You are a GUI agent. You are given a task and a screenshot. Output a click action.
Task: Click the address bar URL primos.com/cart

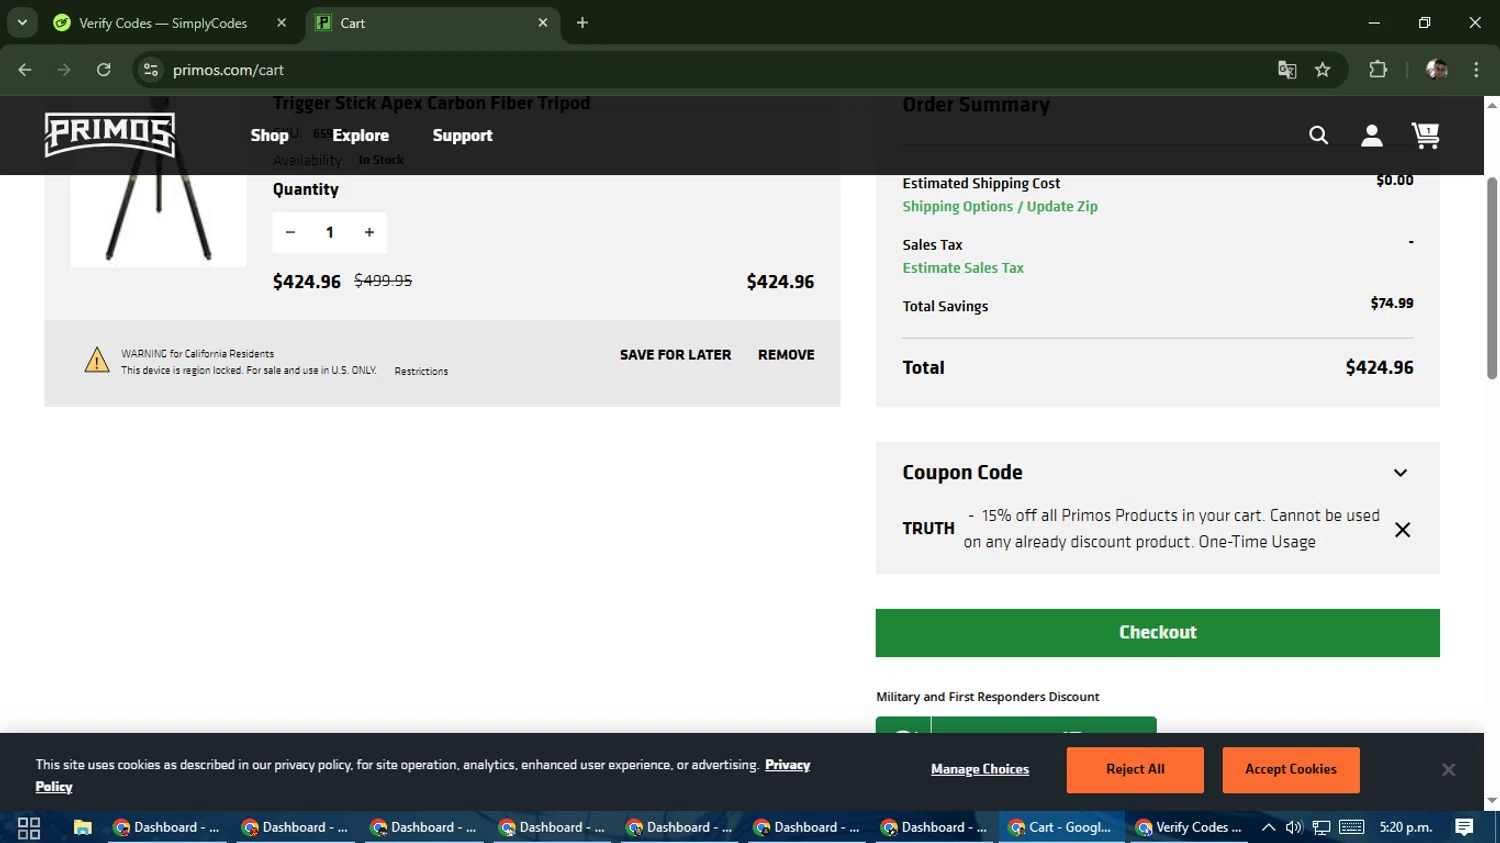[229, 70]
